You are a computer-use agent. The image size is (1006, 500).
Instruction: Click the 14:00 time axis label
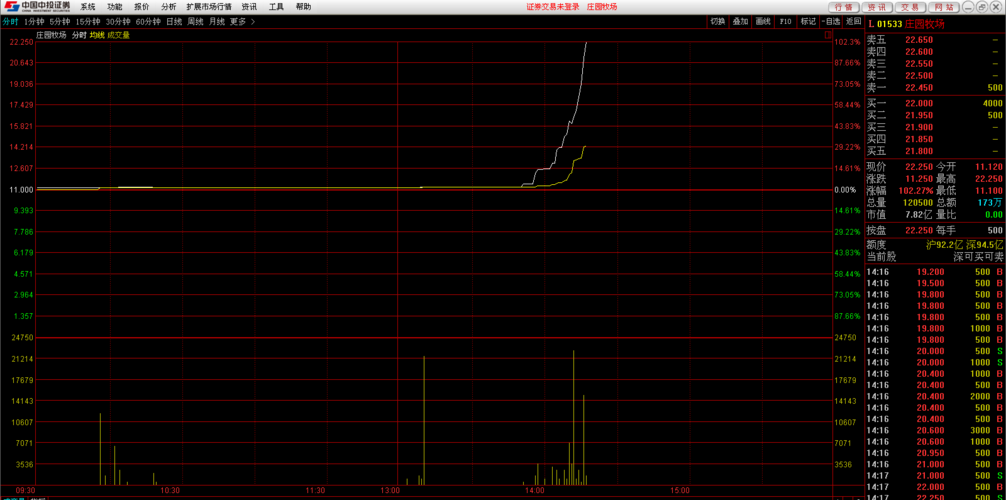(534, 490)
